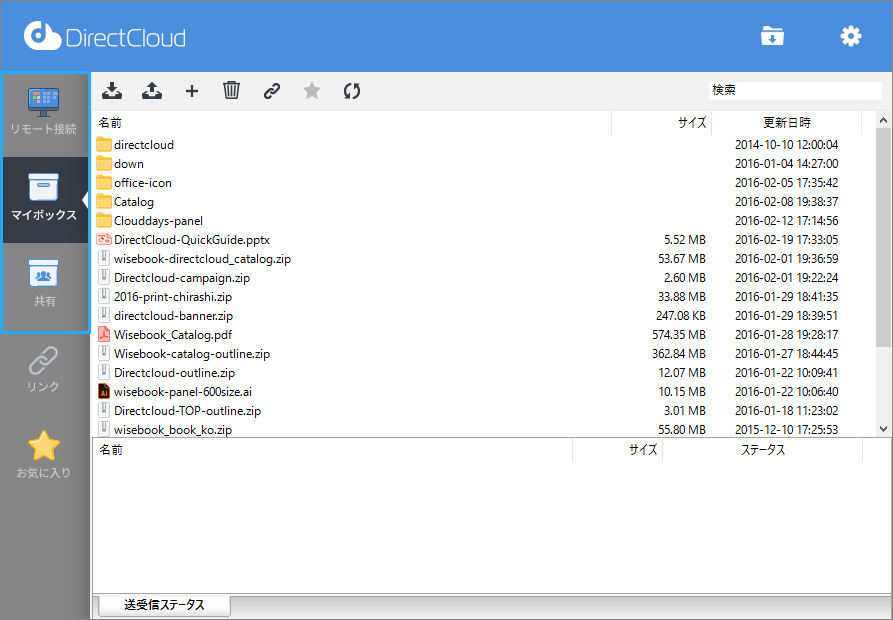Click the date 2015-12-10 17:25:53
This screenshot has width=893, height=620.
coord(787,430)
